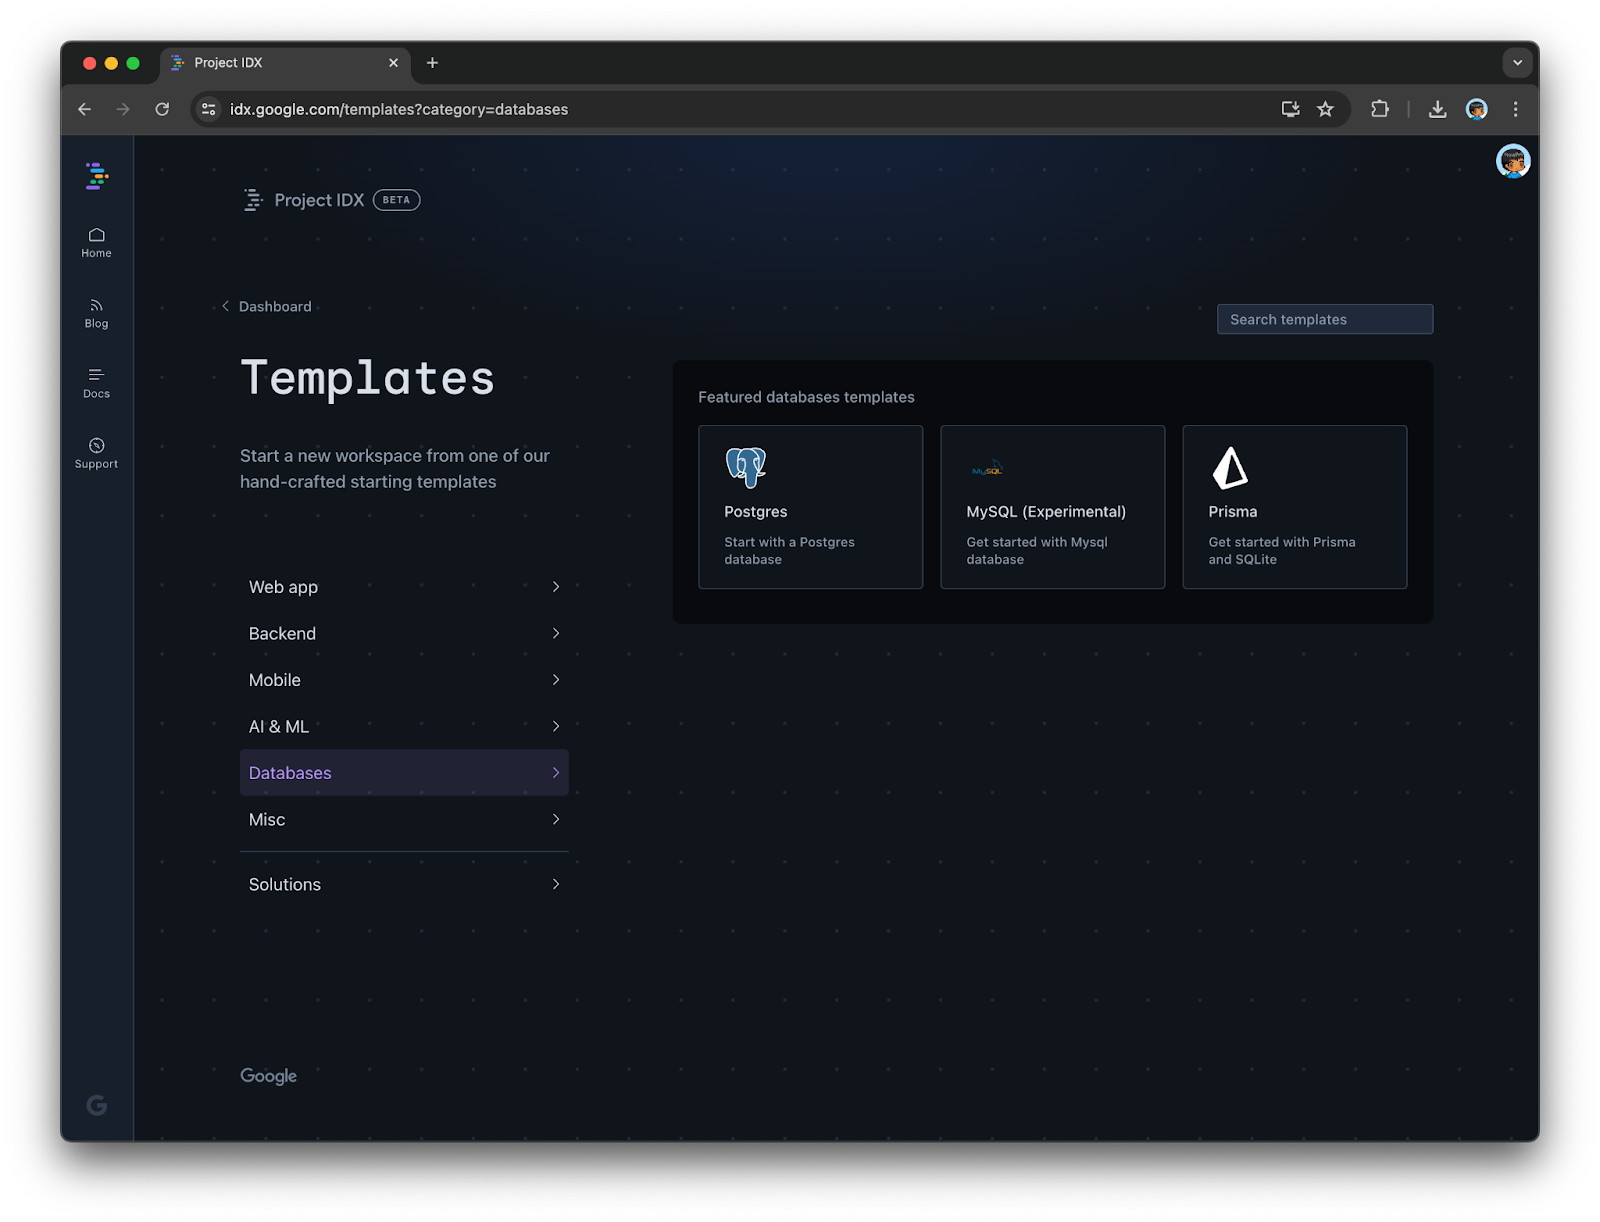Expand the Web app chevron
Screen dimensions: 1600x1222
coord(556,587)
